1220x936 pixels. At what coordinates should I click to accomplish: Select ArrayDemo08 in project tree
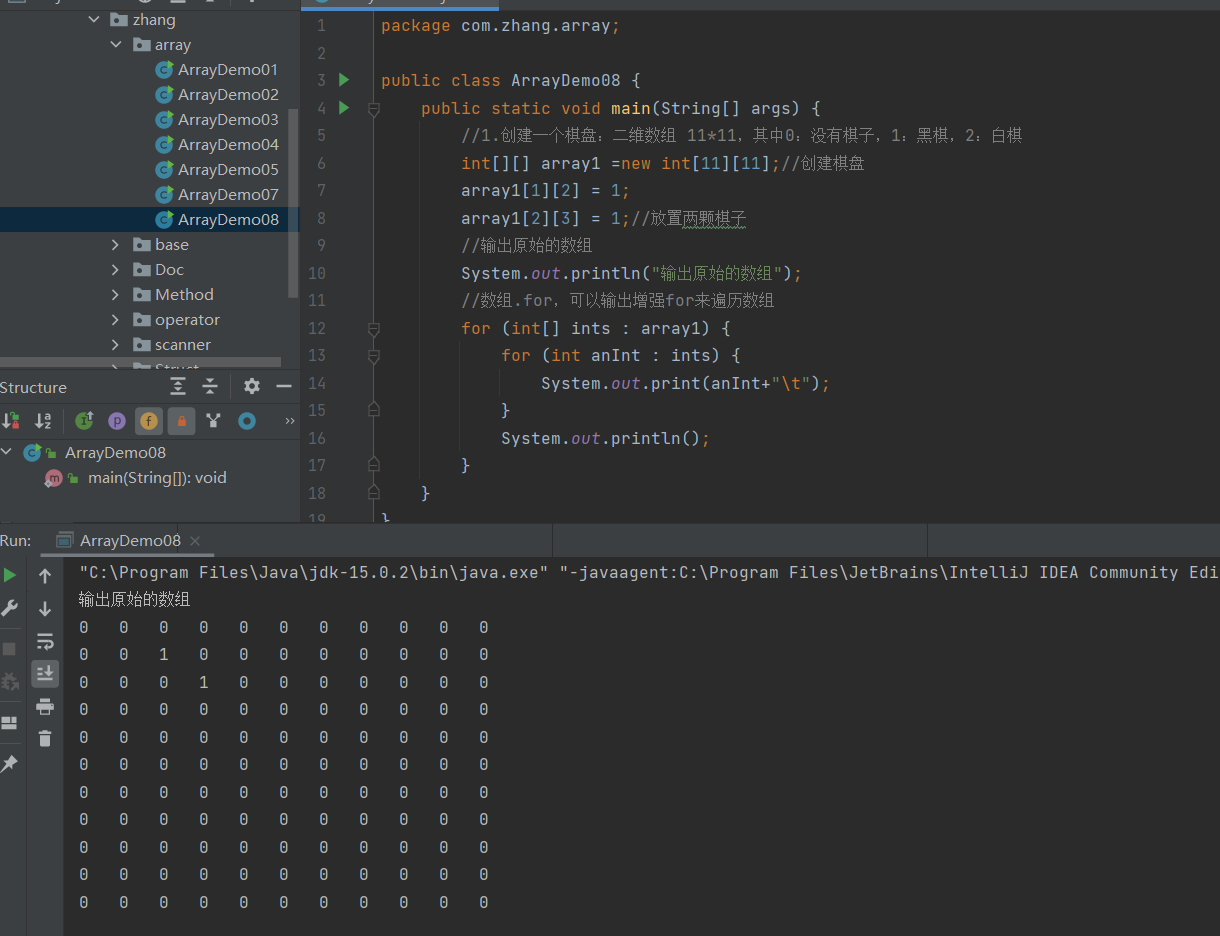[228, 220]
